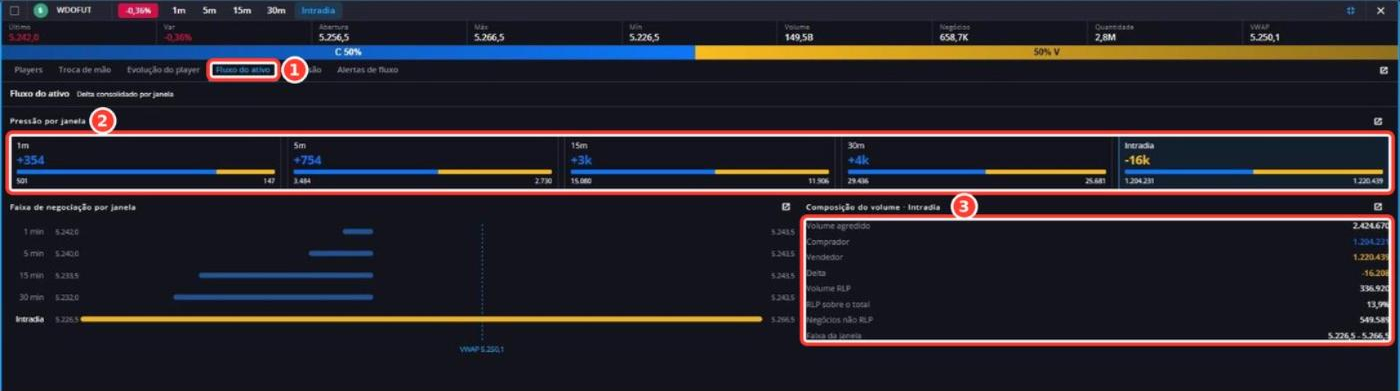Image resolution: width=1400 pixels, height=391 pixels.
Task: Click seller count 1.220.439 under Intradia card
Action: [1367, 181]
